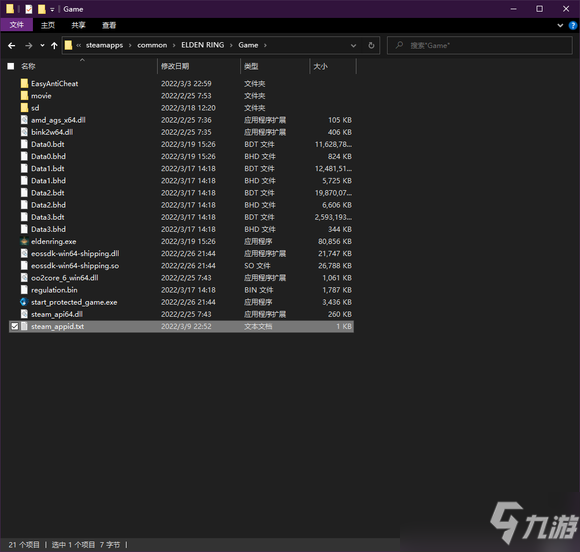
Task: Expand the chevron after ELDEN RING in path
Action: point(231,46)
